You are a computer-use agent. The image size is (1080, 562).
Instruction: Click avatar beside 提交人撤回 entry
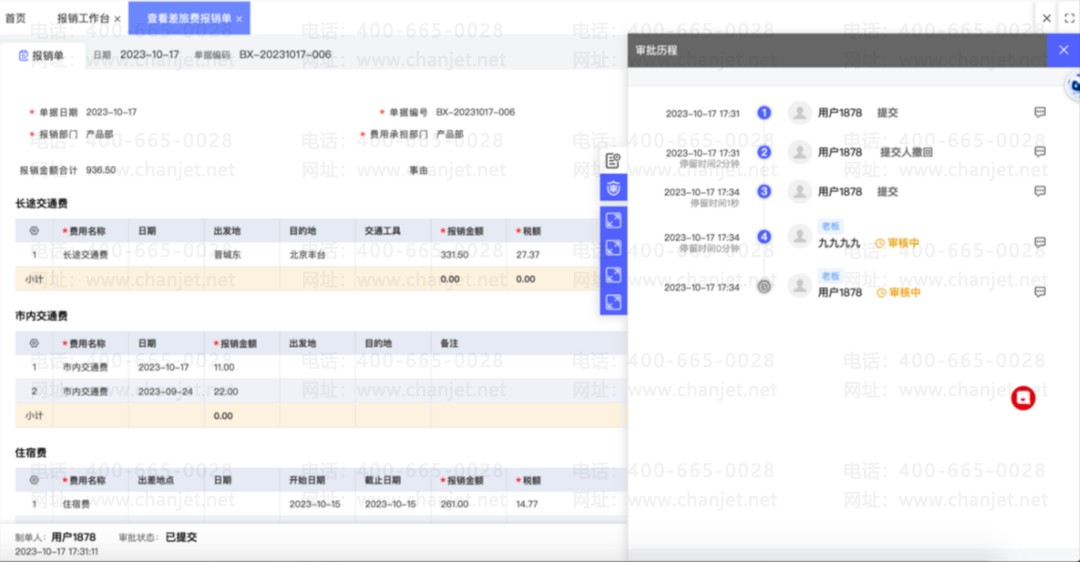[x=799, y=152]
